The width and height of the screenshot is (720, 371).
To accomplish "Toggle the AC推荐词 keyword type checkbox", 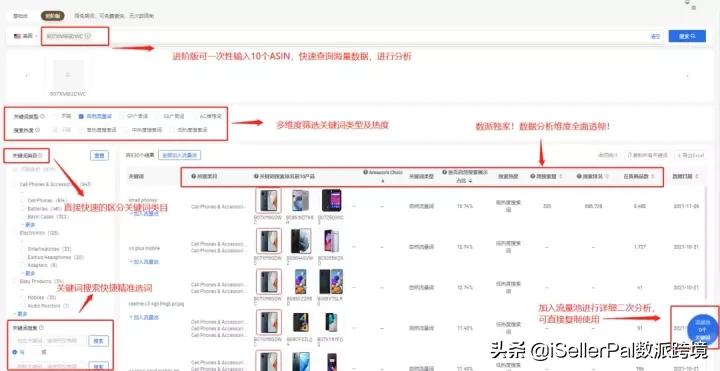I will tap(194, 117).
